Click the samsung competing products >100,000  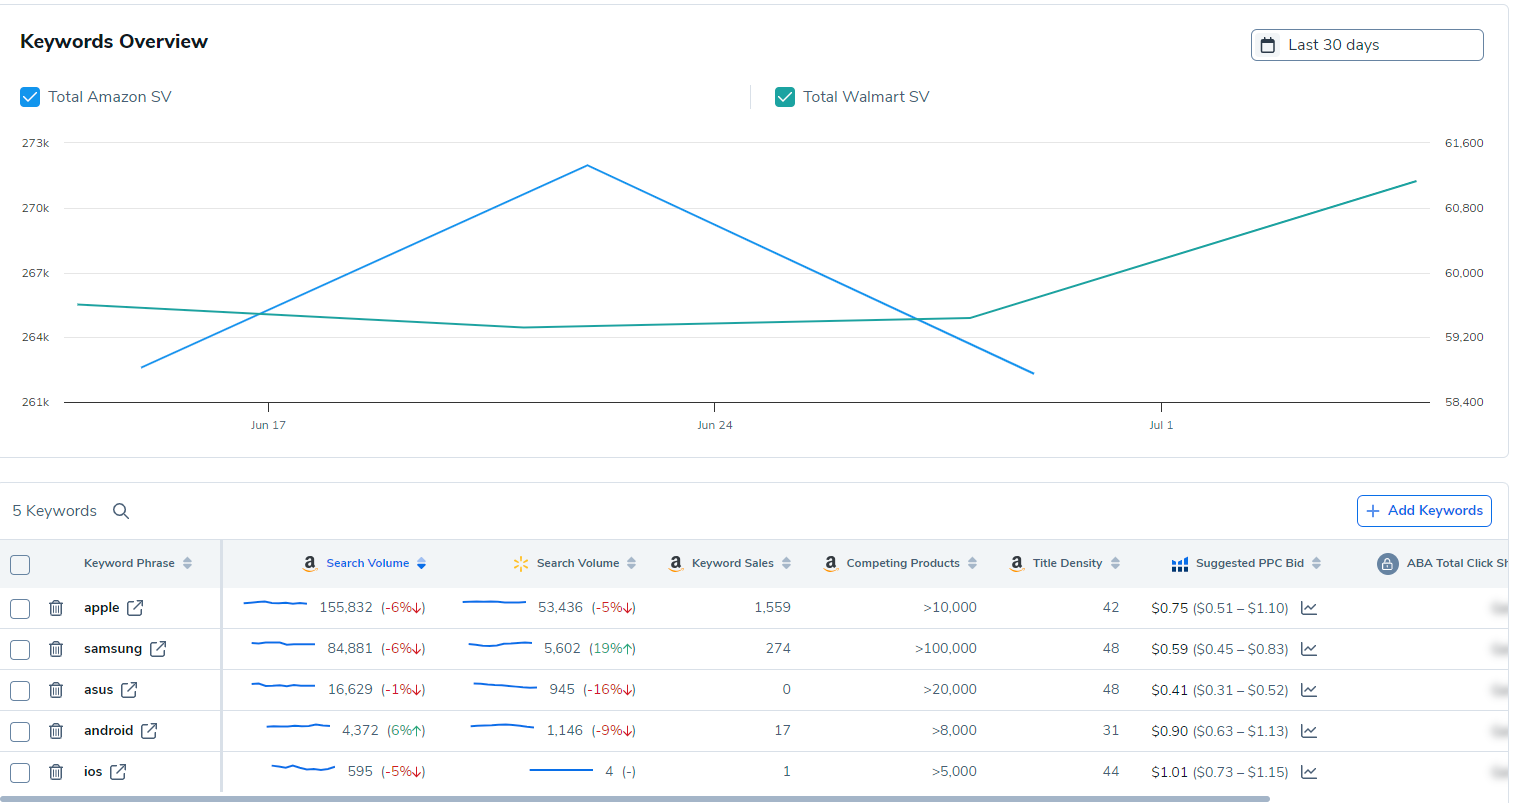point(946,649)
